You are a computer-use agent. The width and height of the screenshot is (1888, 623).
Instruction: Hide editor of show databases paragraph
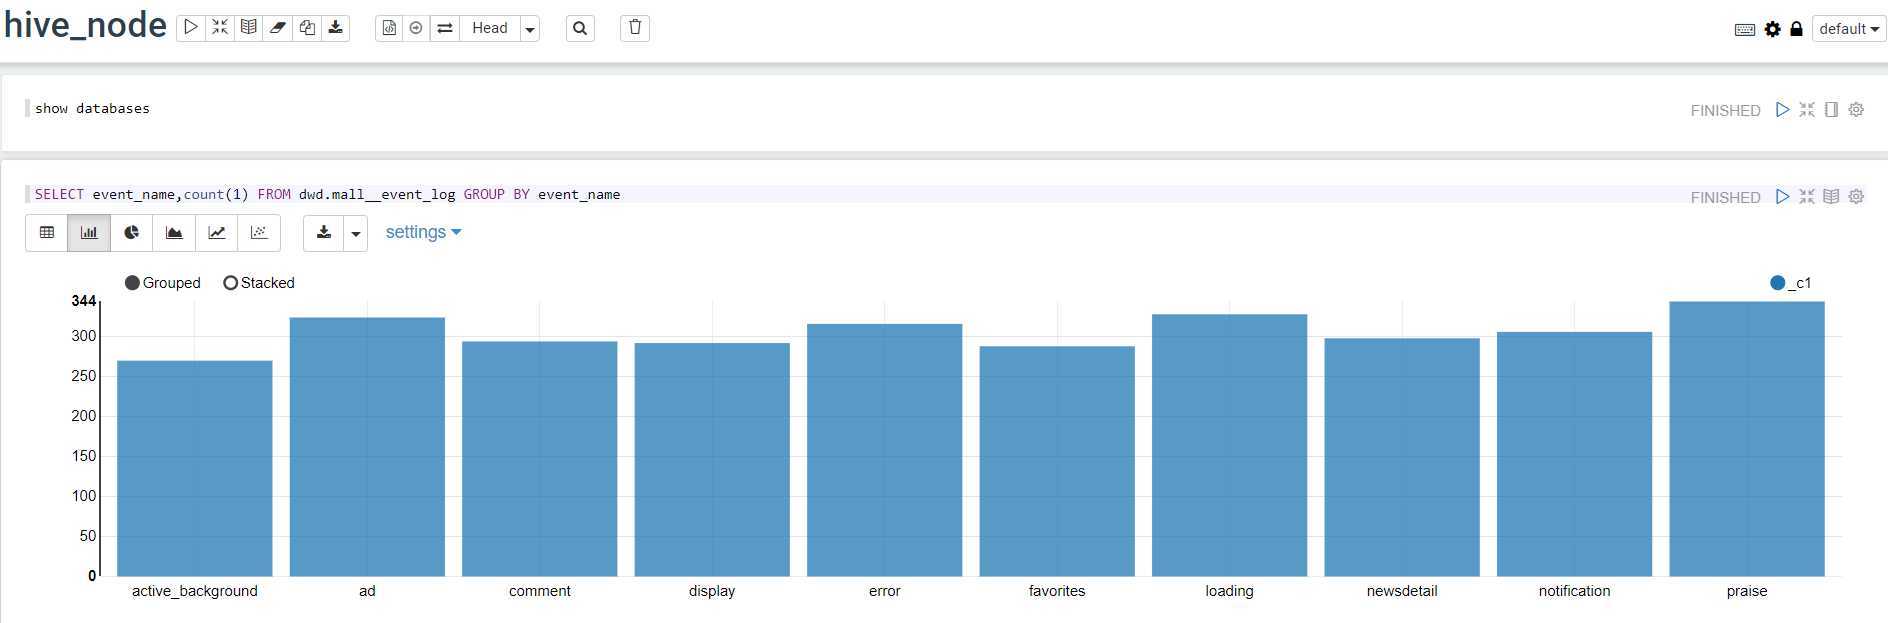click(x=1807, y=110)
